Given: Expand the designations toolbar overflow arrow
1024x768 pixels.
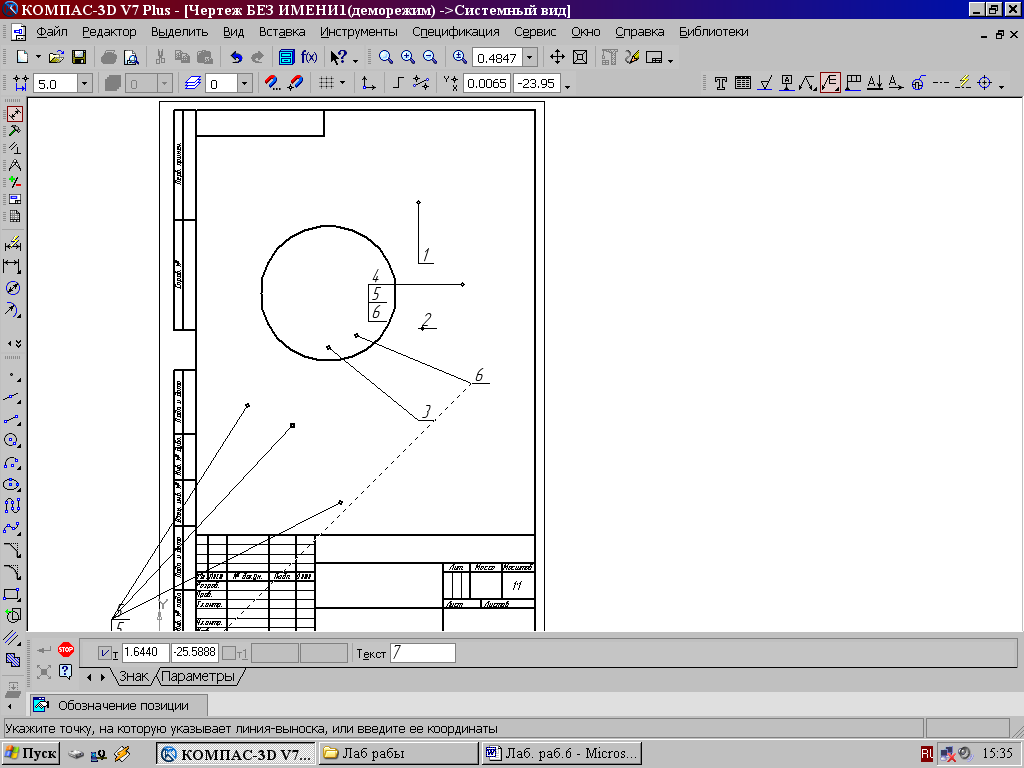Looking at the screenshot, I should [1002, 86].
